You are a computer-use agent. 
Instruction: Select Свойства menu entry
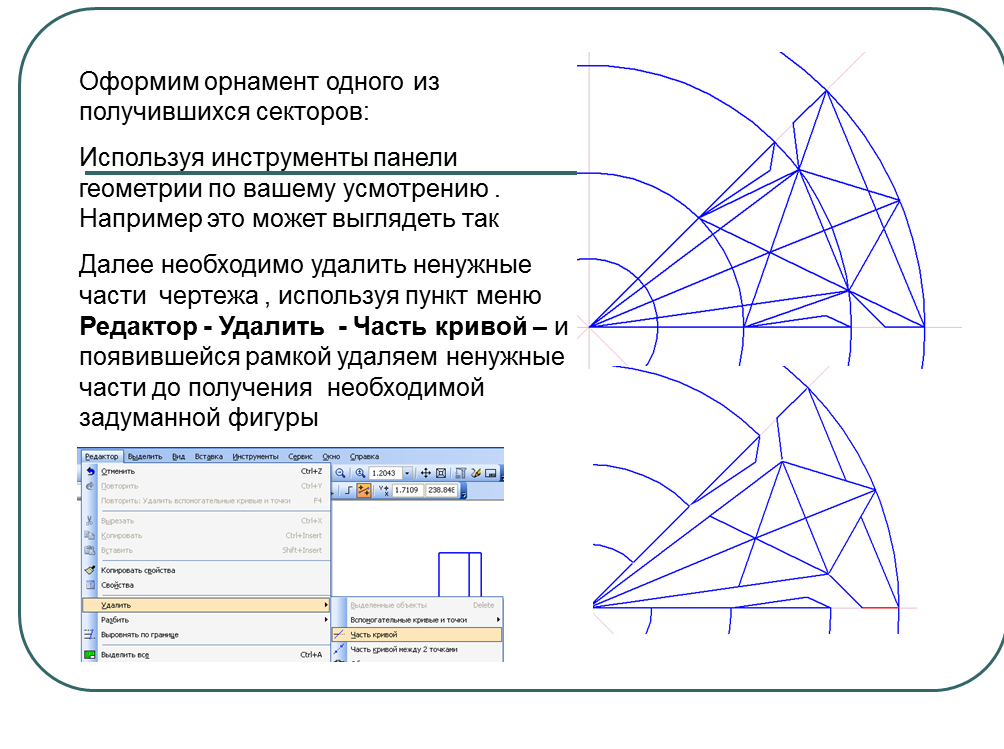(206, 584)
